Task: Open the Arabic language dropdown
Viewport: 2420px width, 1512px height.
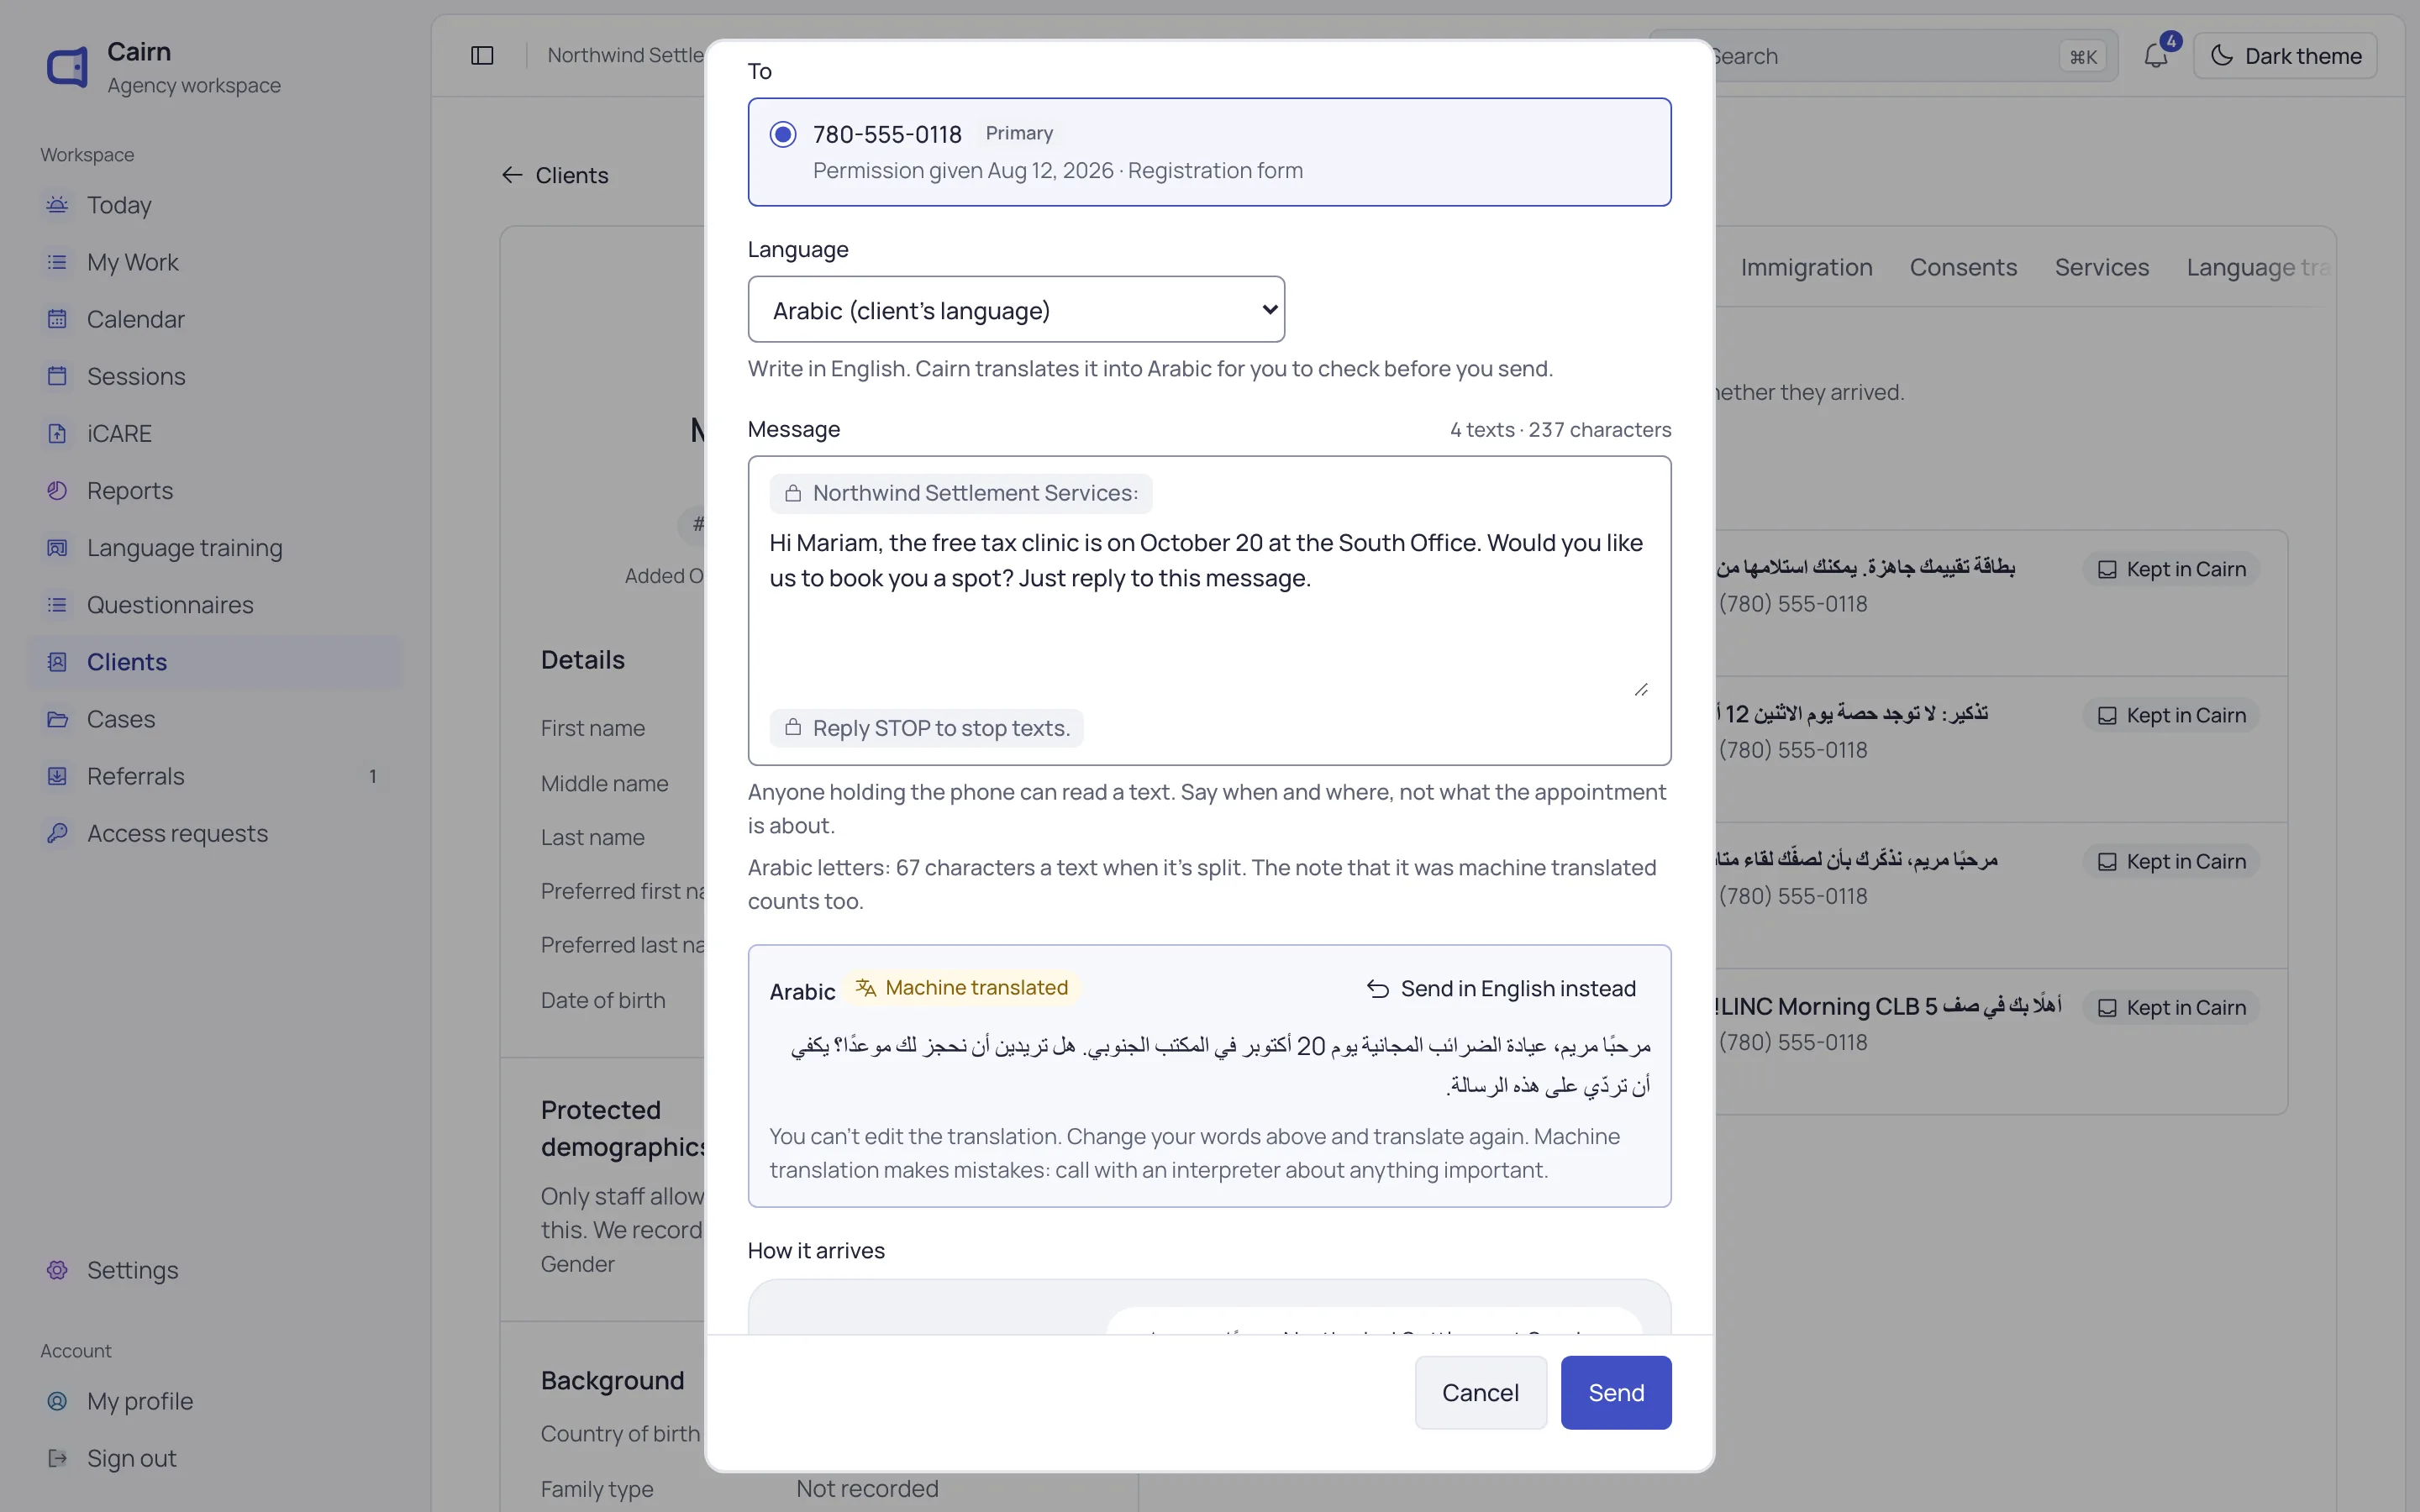Action: point(1016,310)
